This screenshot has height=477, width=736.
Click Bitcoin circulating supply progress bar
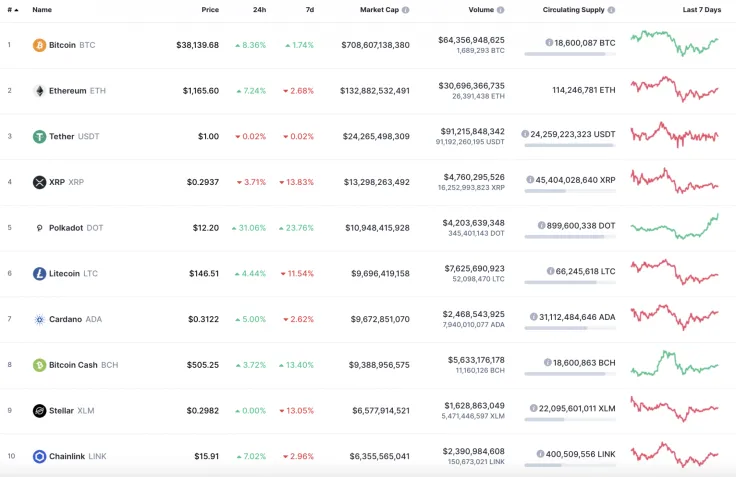click(x=570, y=54)
